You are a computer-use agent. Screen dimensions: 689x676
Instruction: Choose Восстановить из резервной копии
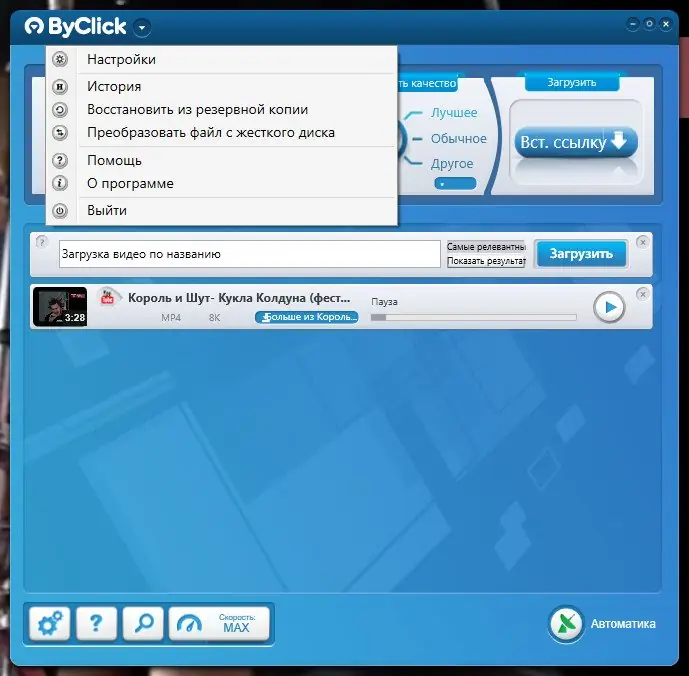(x=197, y=109)
